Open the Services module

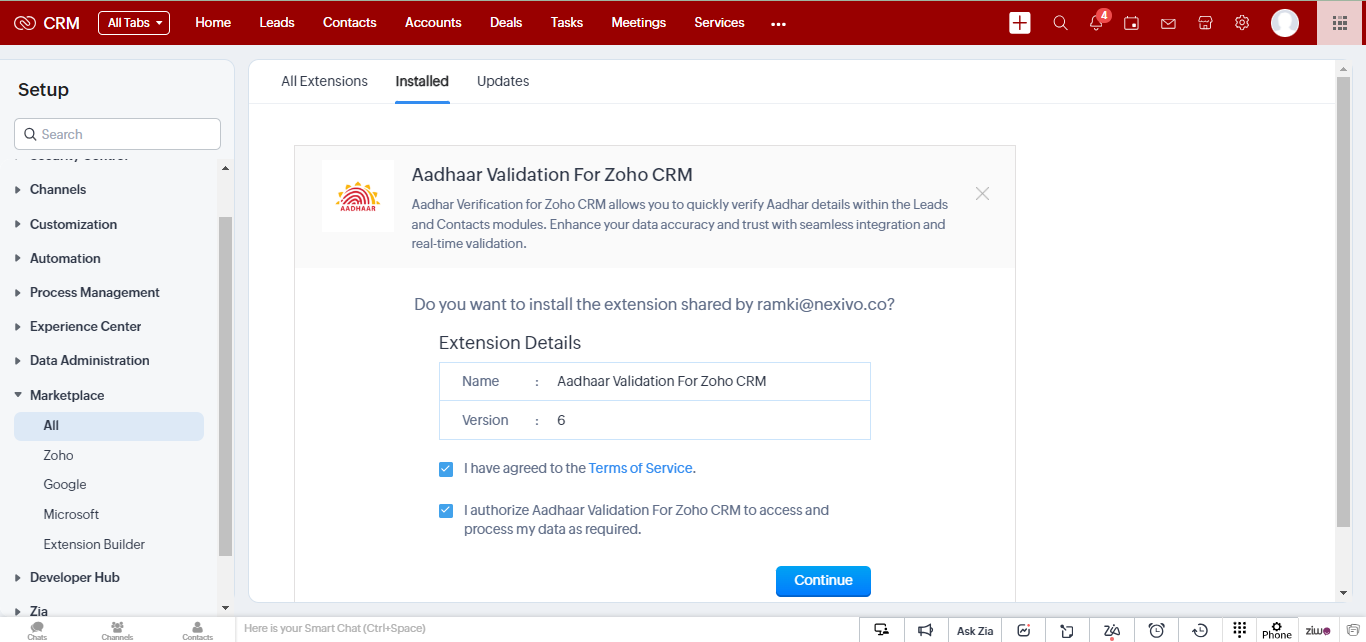coord(720,23)
